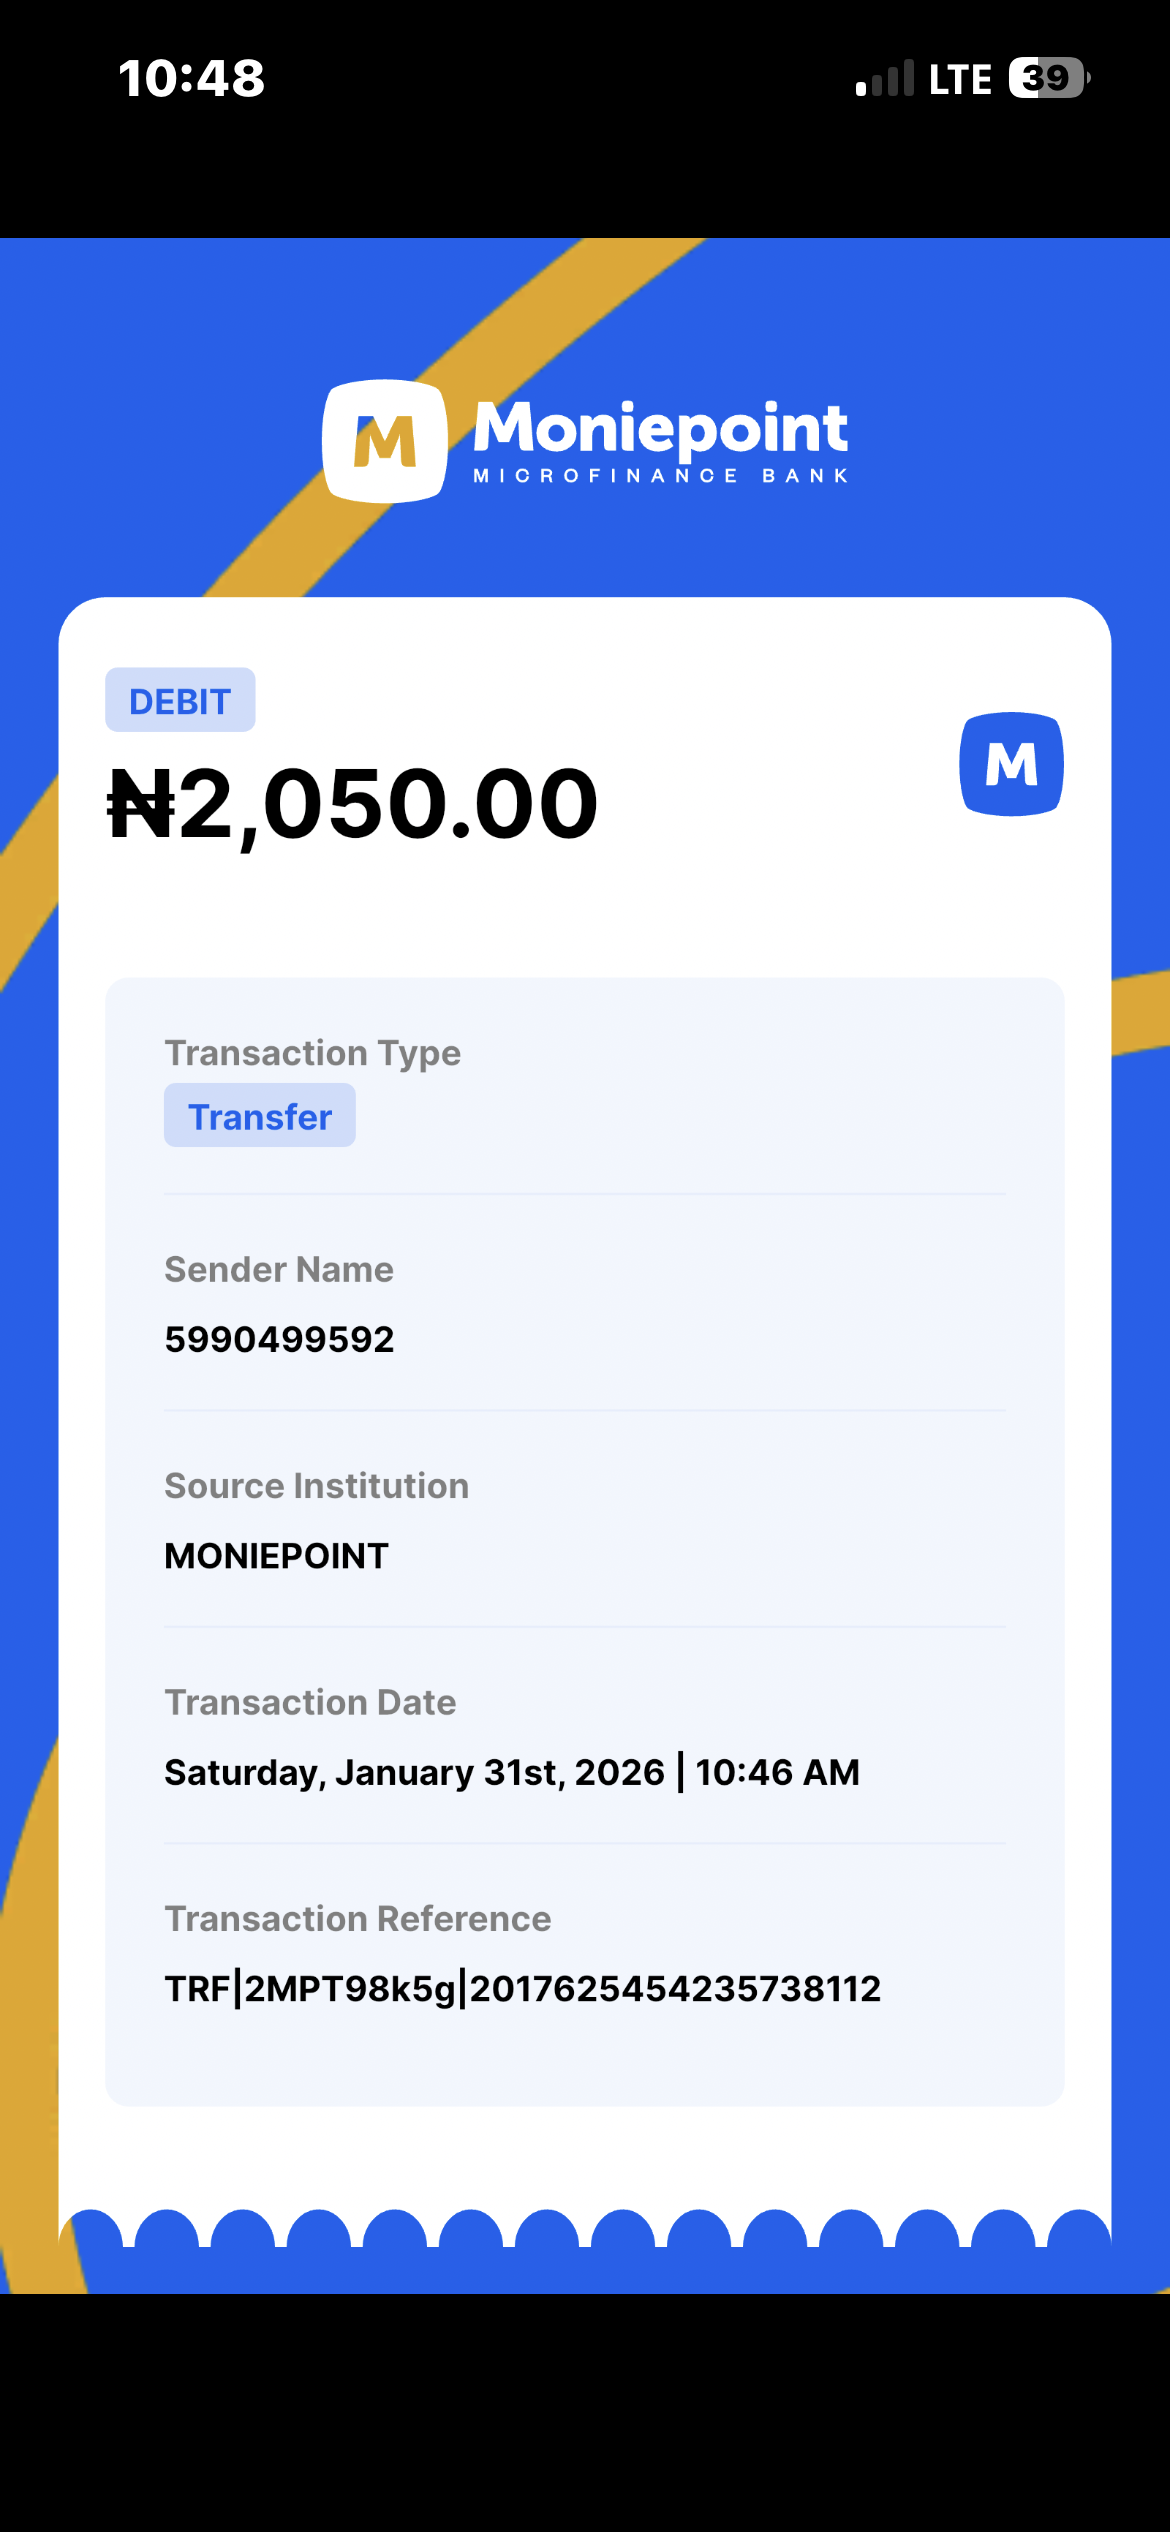
Task: Tap the LTE network indicator
Action: tap(959, 80)
